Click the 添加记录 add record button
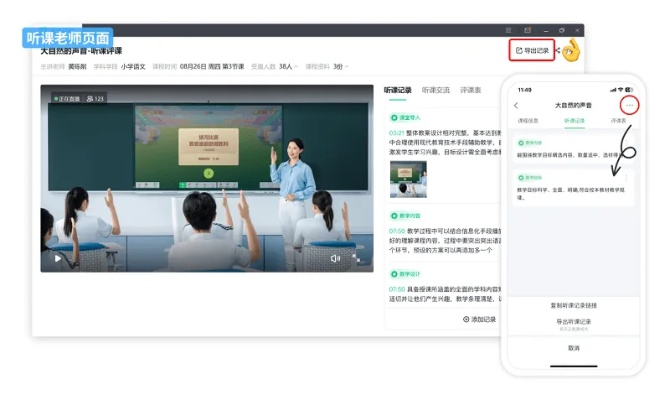This screenshot has height=400, width=670. point(479,319)
